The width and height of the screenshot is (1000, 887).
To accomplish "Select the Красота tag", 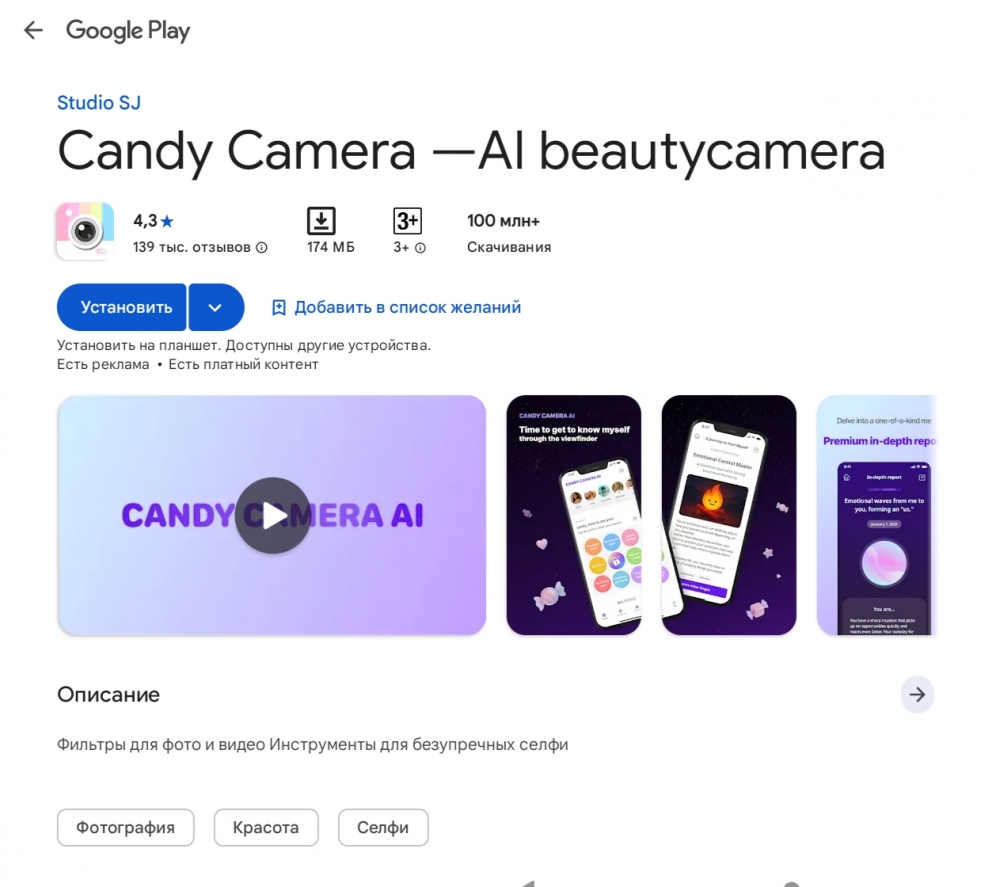I will coord(266,828).
